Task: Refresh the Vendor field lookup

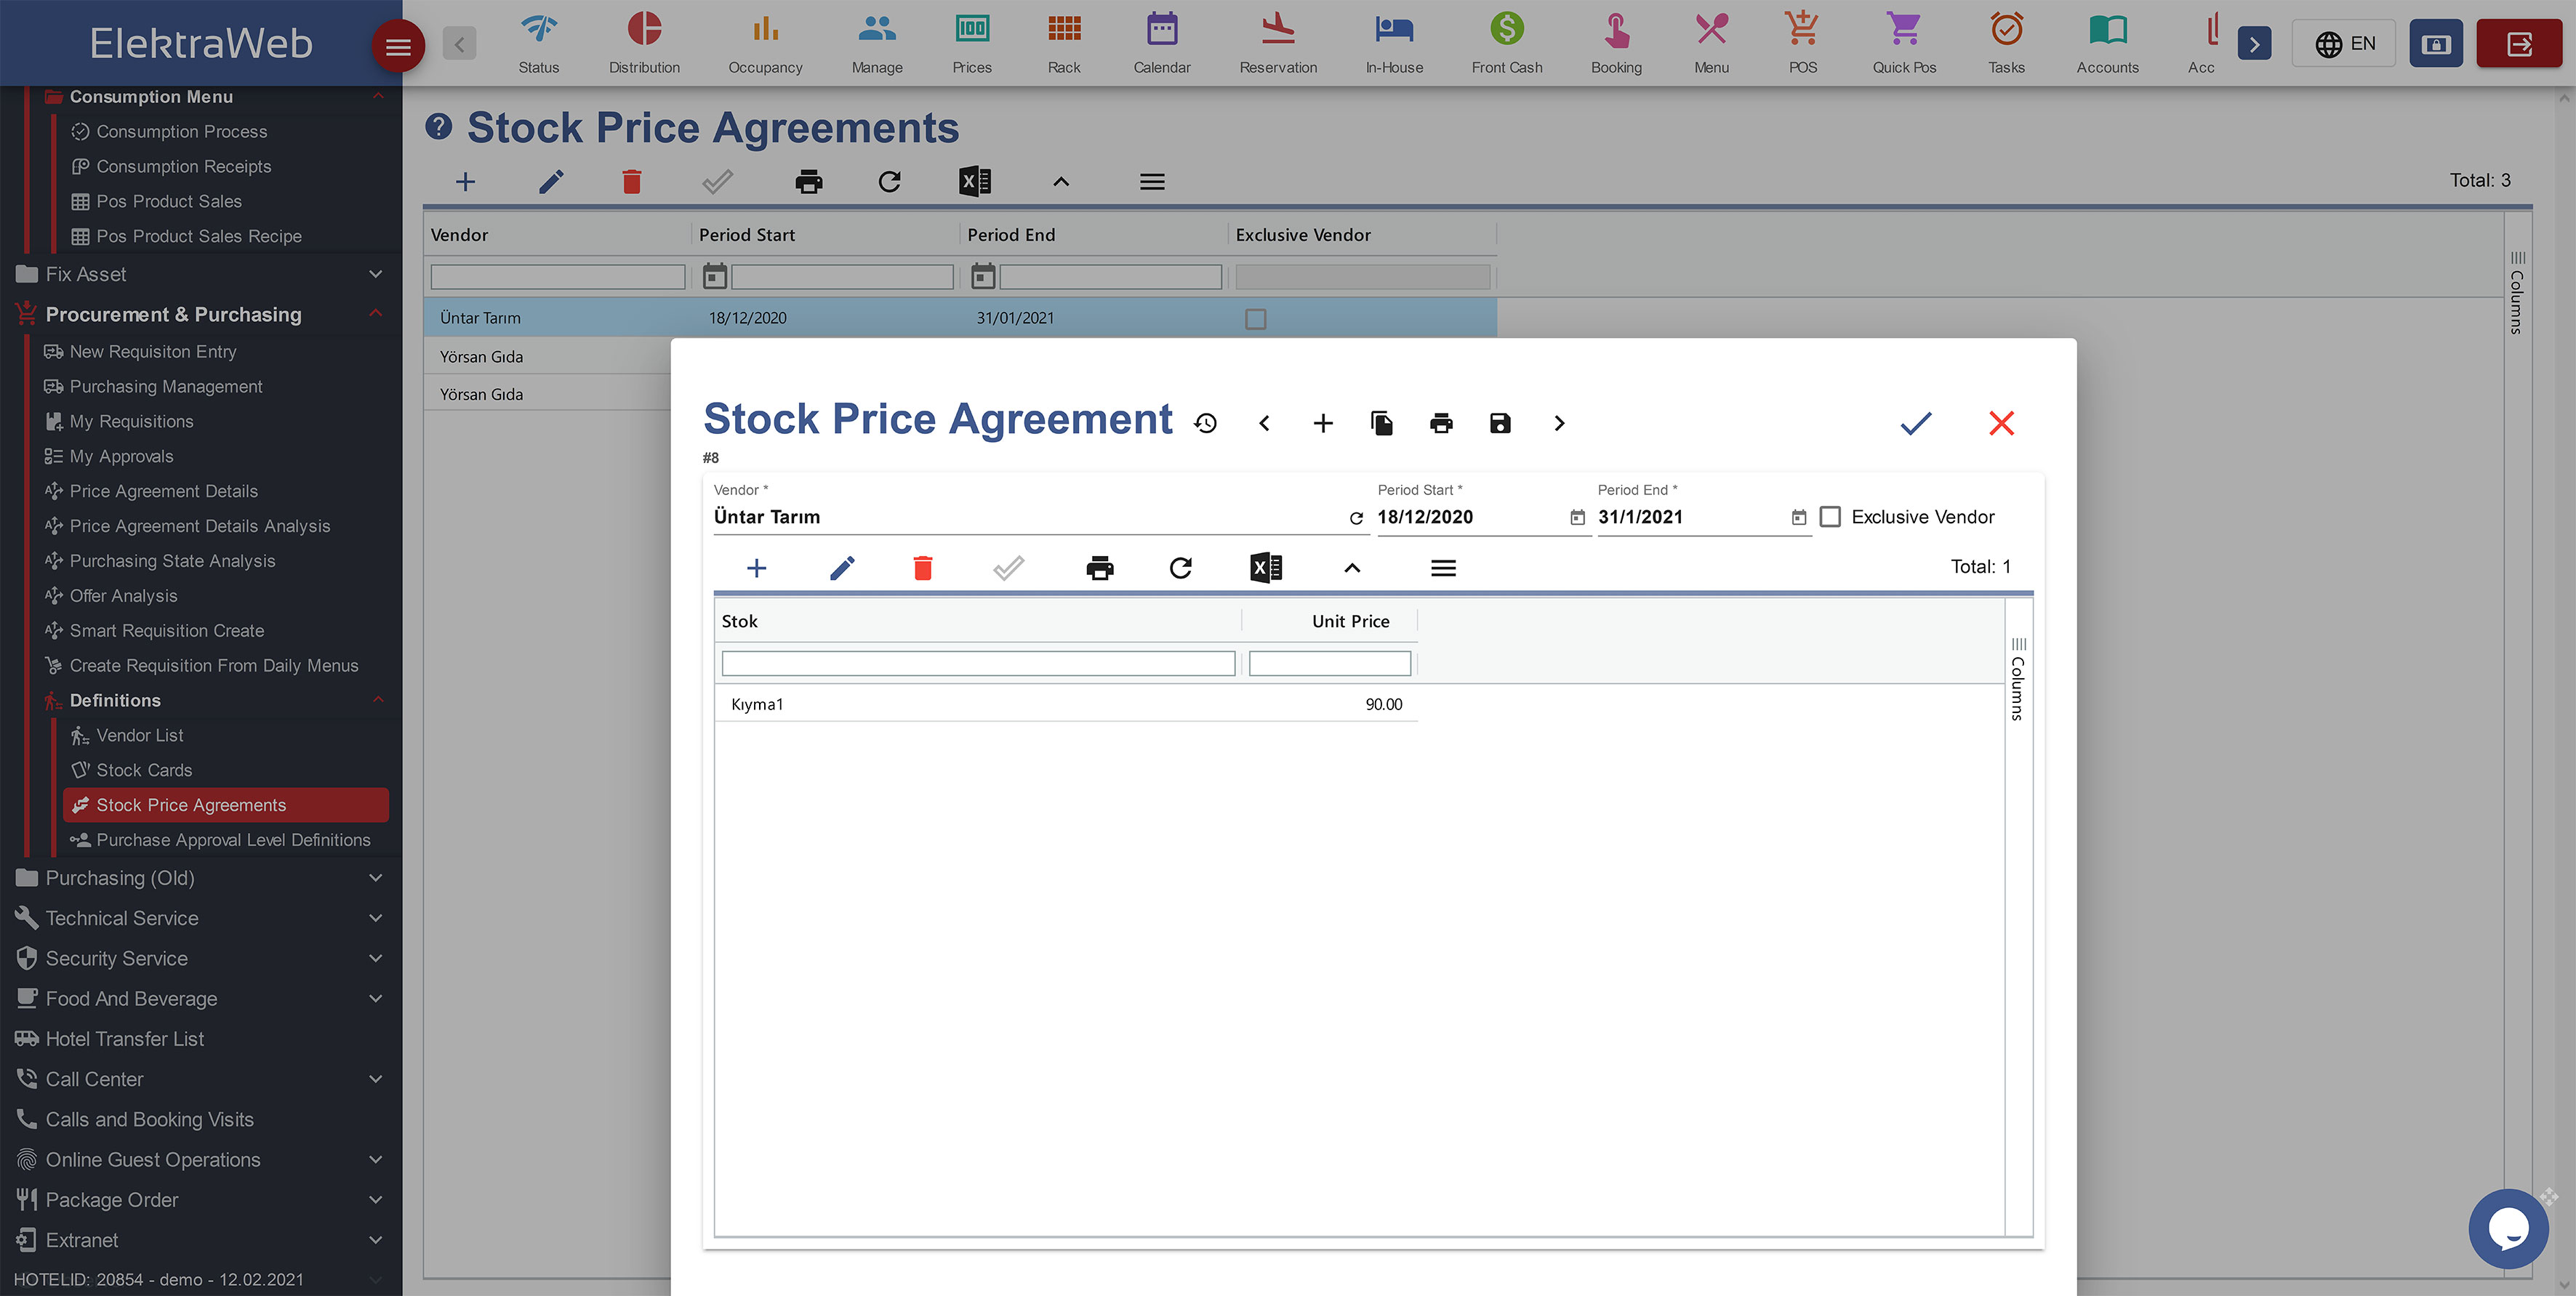Action: (x=1356, y=518)
